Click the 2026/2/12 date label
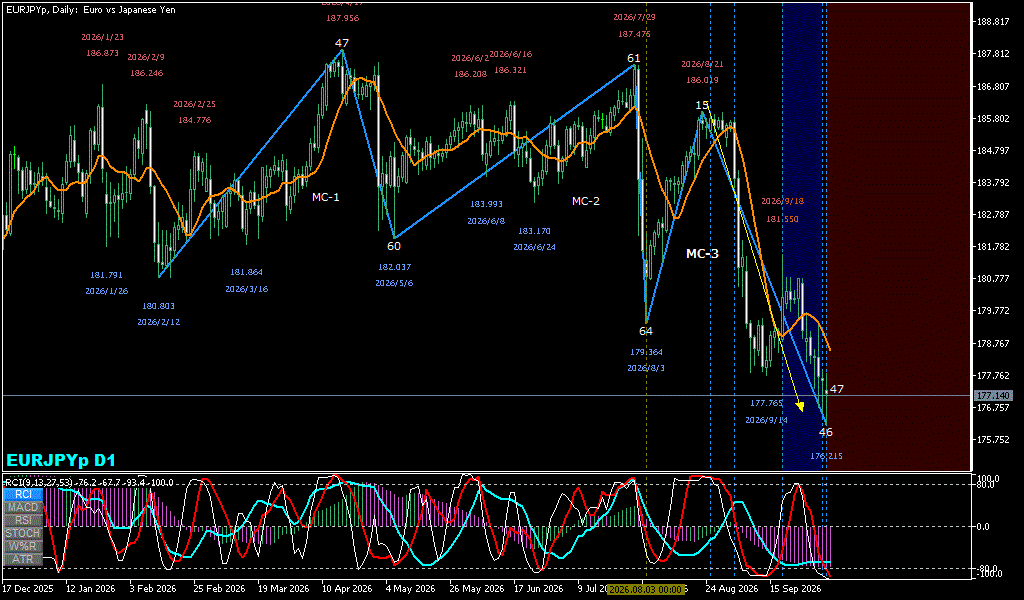The image size is (1024, 600). point(159,322)
